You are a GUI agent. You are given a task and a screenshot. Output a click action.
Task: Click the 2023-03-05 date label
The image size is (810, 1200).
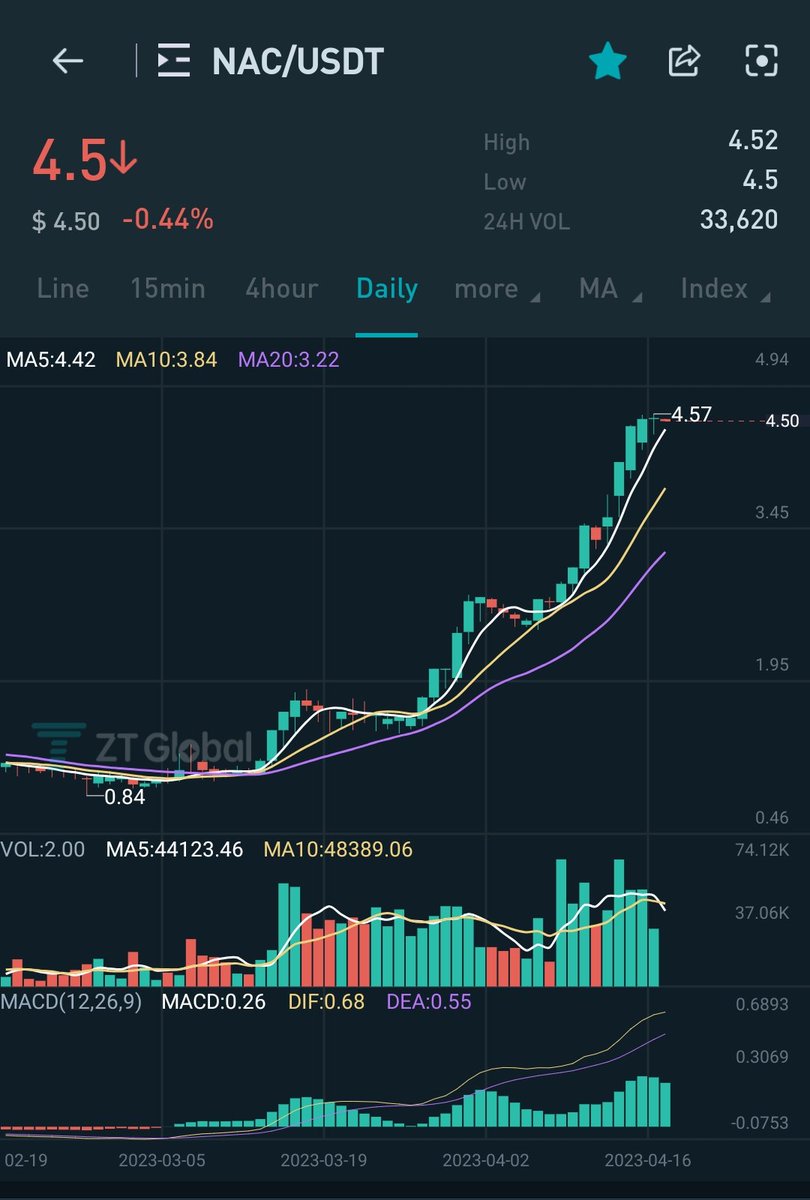click(162, 1161)
